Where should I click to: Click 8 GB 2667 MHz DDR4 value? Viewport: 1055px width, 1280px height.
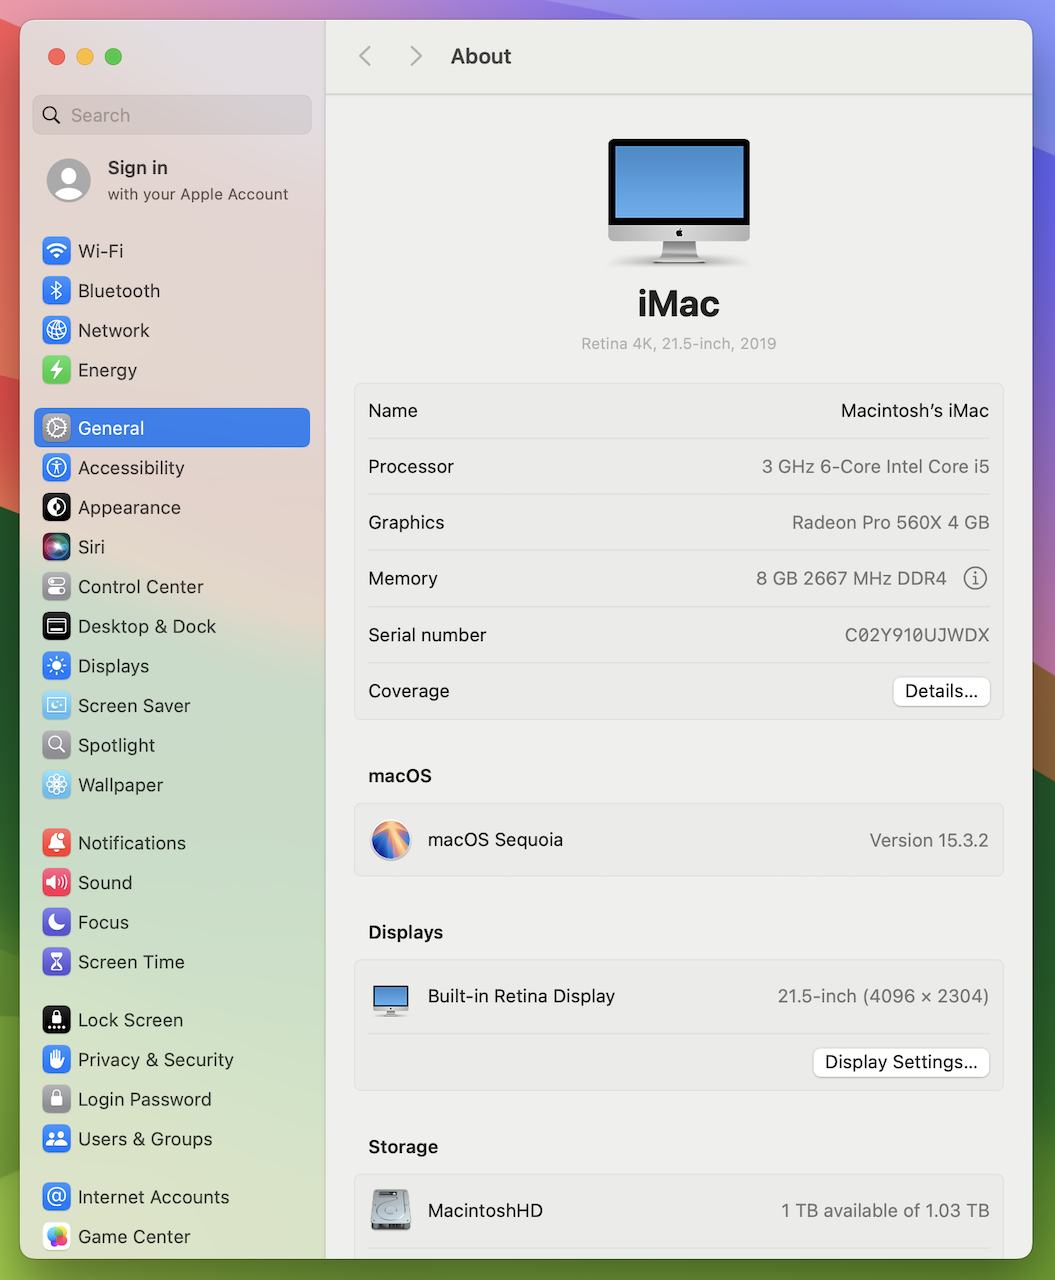[x=851, y=579]
